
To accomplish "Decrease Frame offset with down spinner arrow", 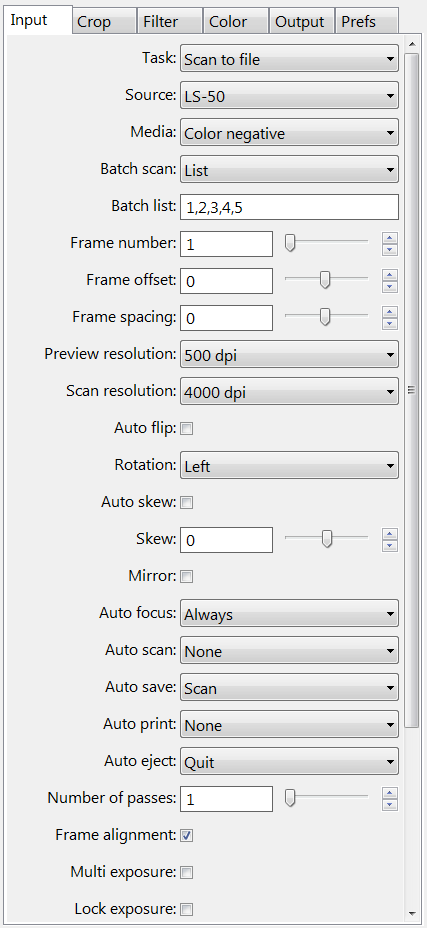I will pos(390,287).
